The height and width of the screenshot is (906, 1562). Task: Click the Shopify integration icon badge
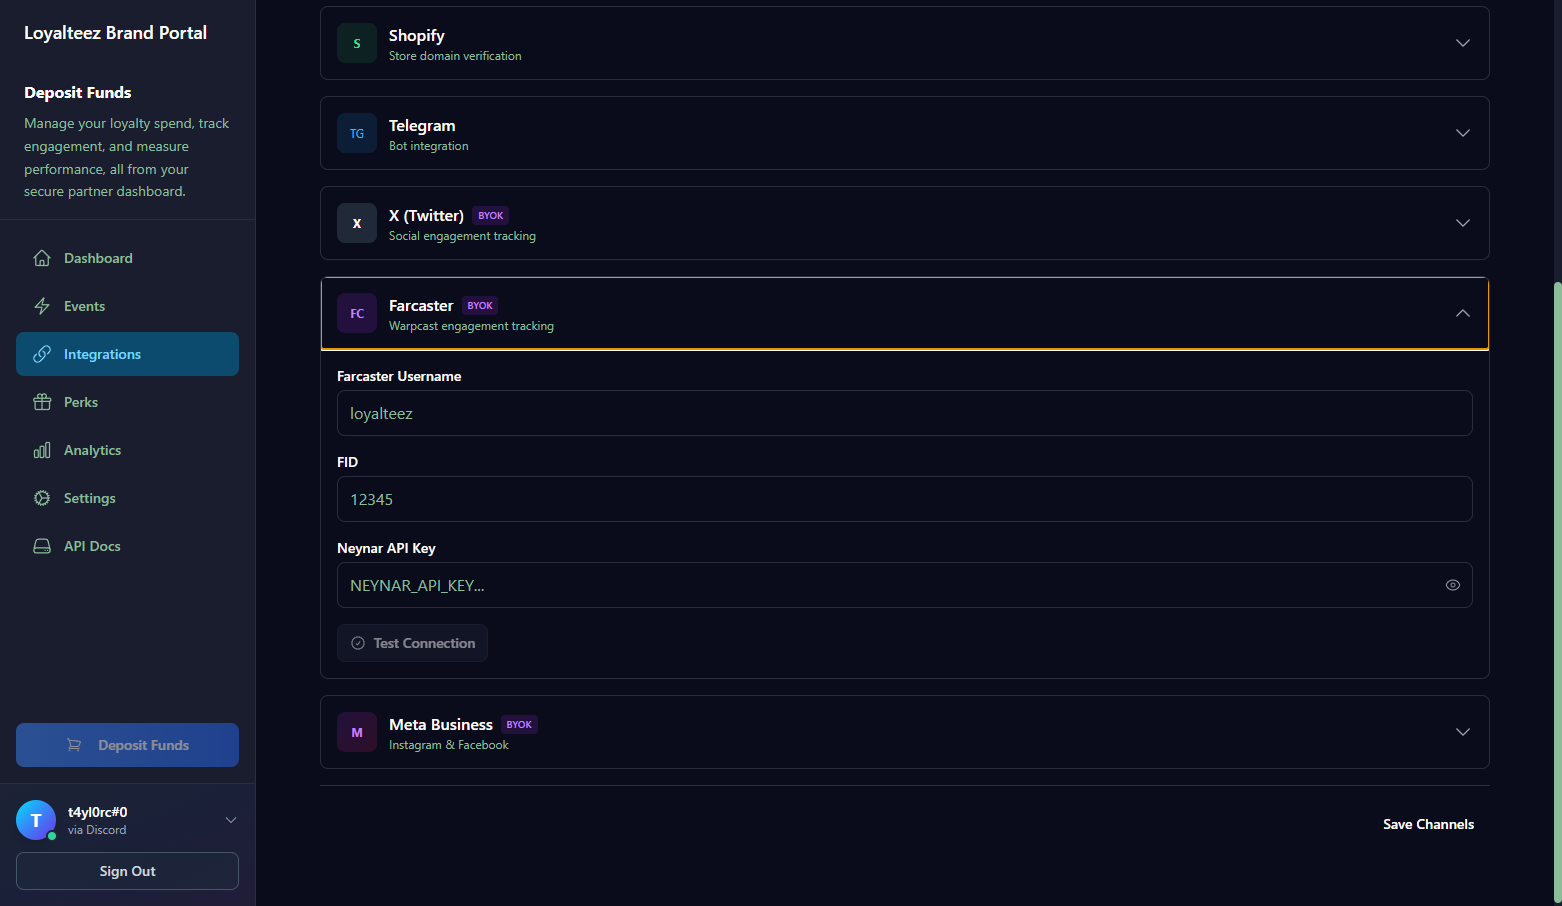tap(356, 43)
